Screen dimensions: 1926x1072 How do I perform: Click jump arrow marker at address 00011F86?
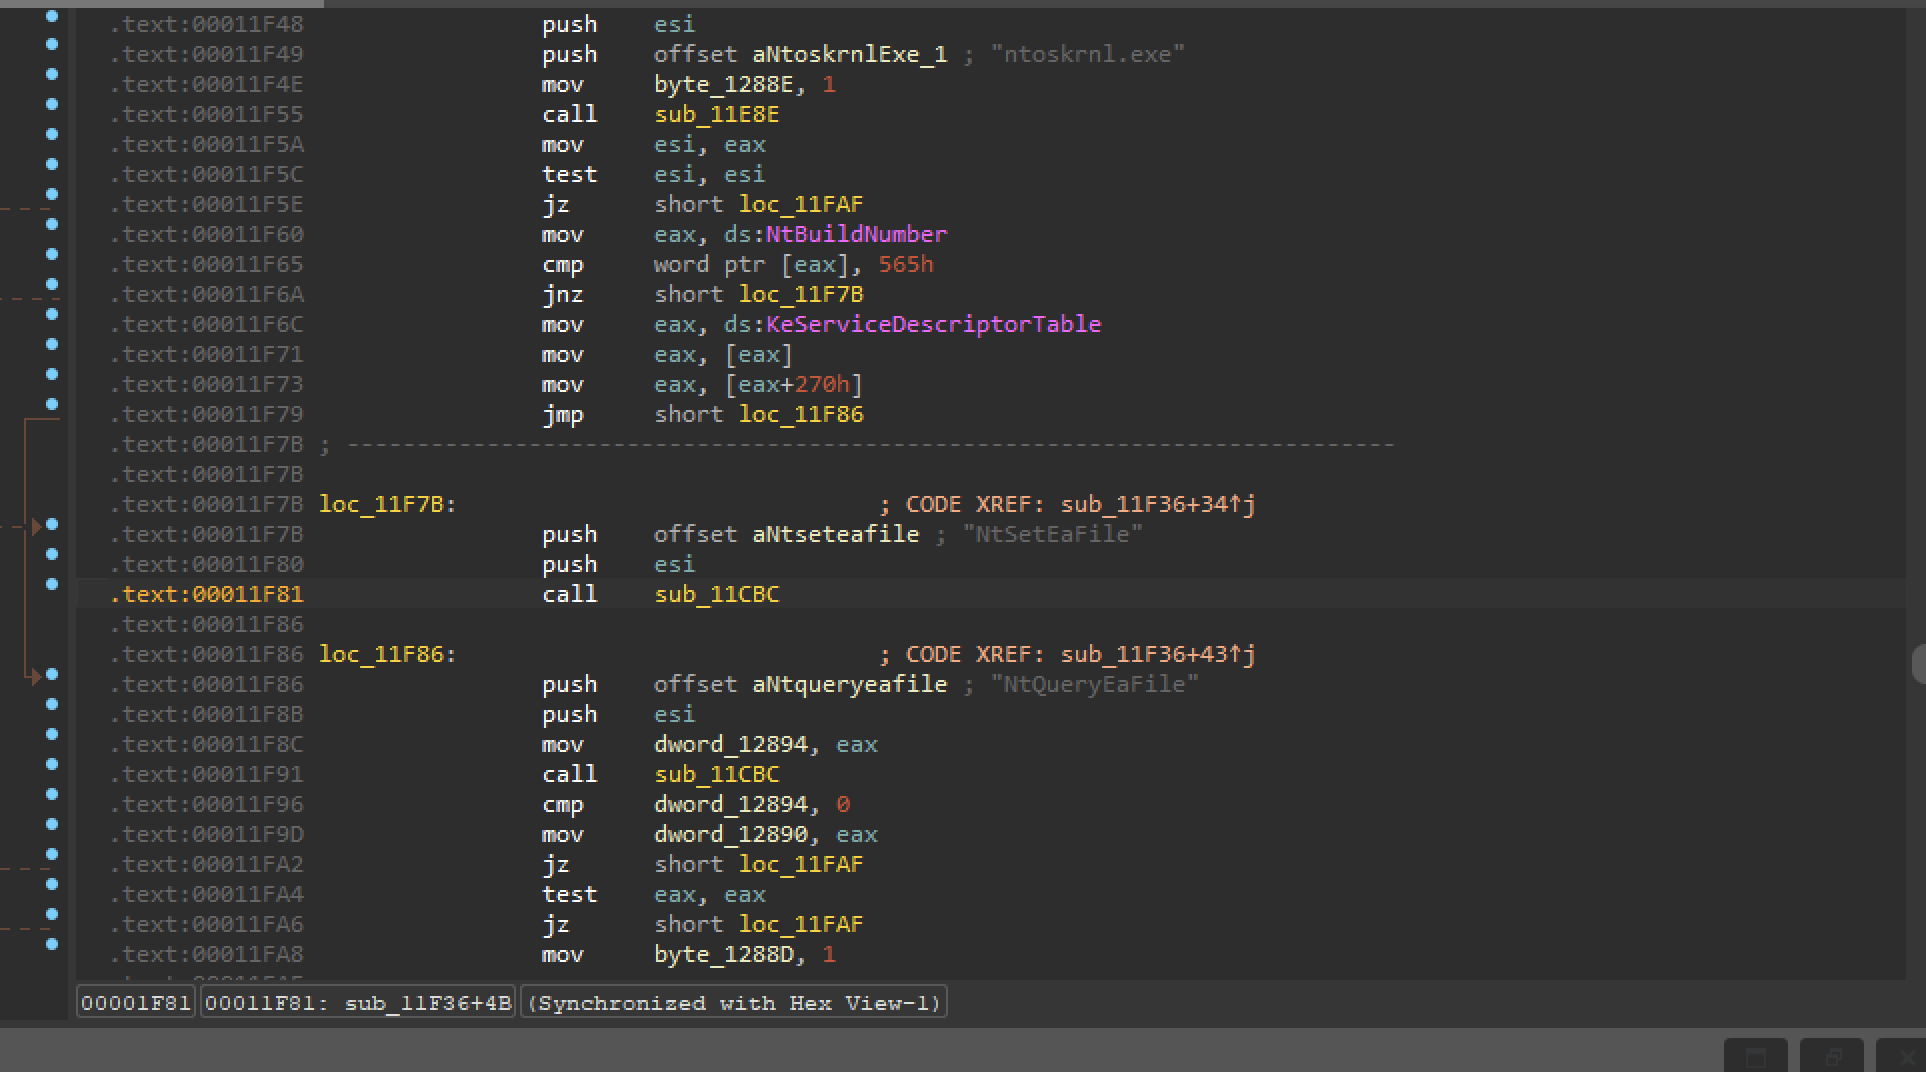pos(37,677)
